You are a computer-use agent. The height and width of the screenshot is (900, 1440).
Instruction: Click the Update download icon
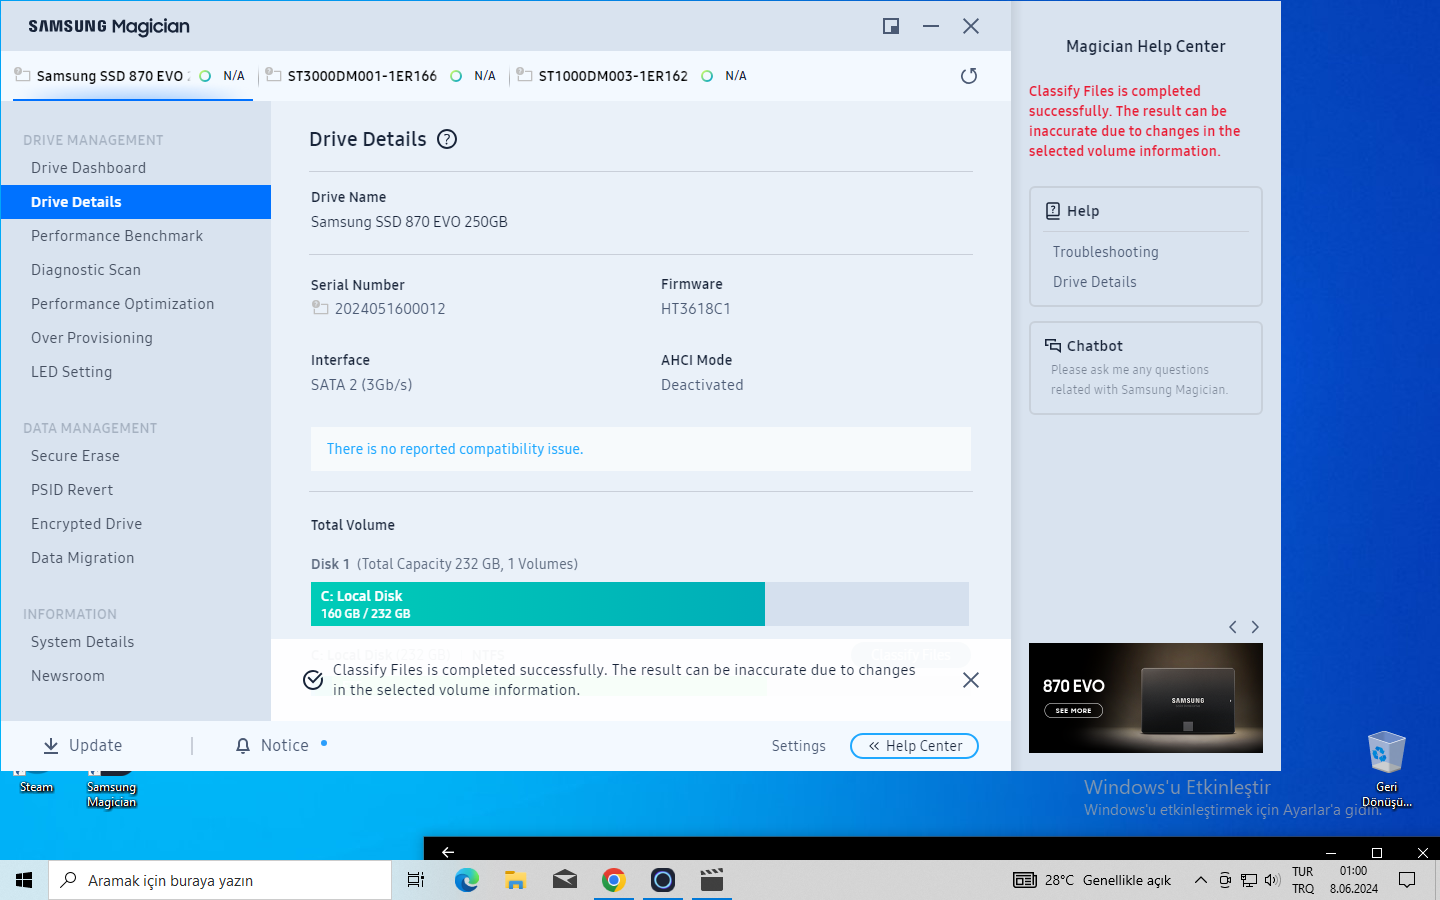[x=51, y=746]
